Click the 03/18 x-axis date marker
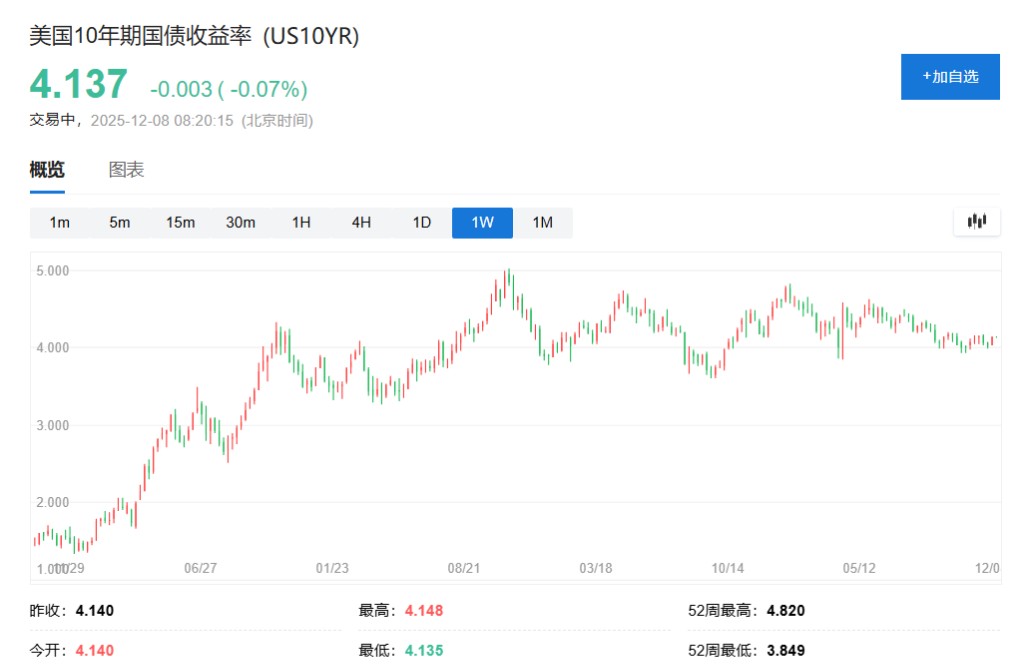 tap(596, 568)
